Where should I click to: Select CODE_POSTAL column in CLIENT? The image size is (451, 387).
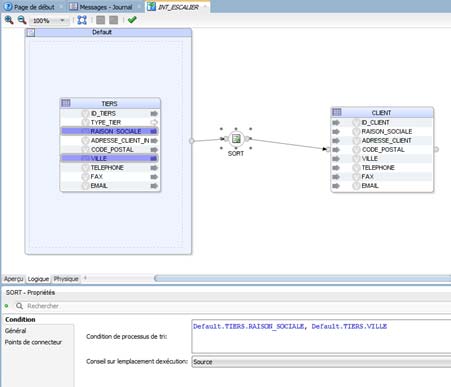pyautogui.click(x=382, y=150)
